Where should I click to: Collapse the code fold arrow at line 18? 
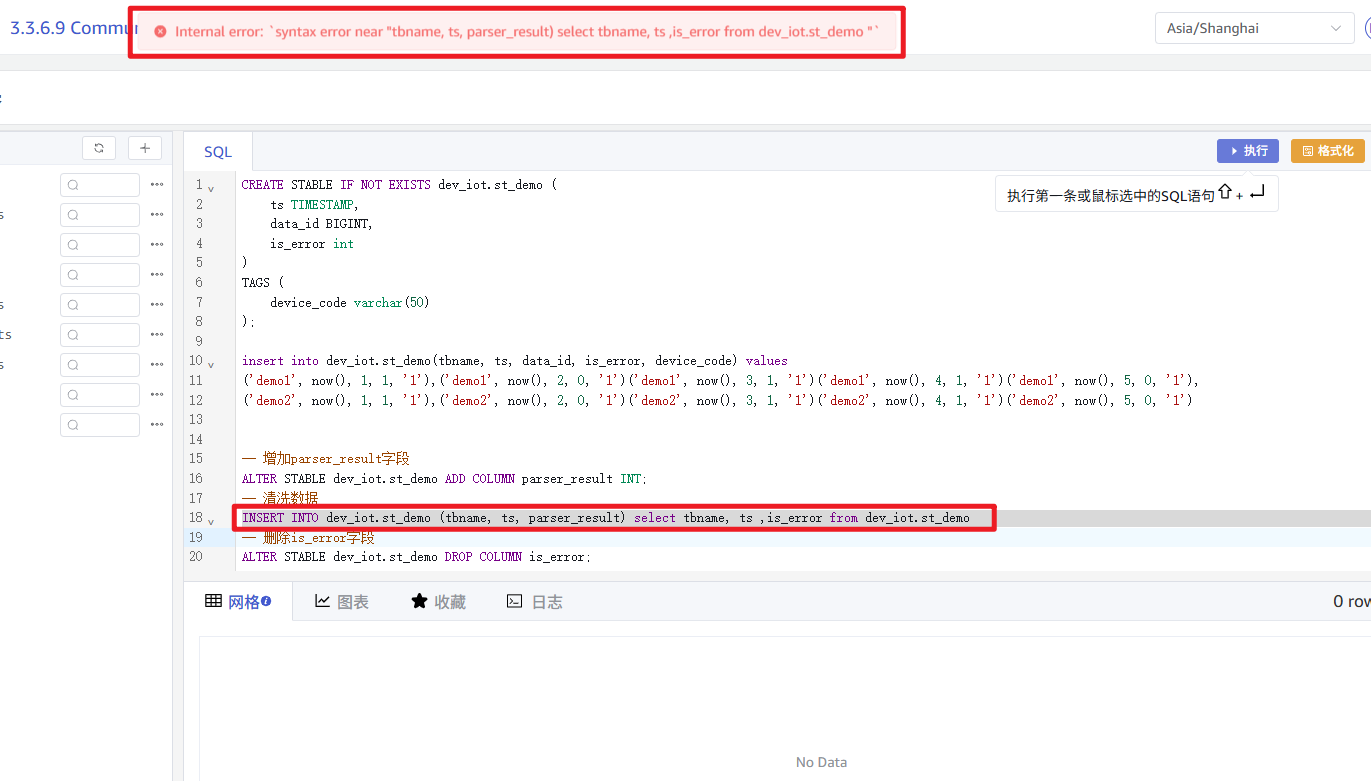click(x=211, y=520)
